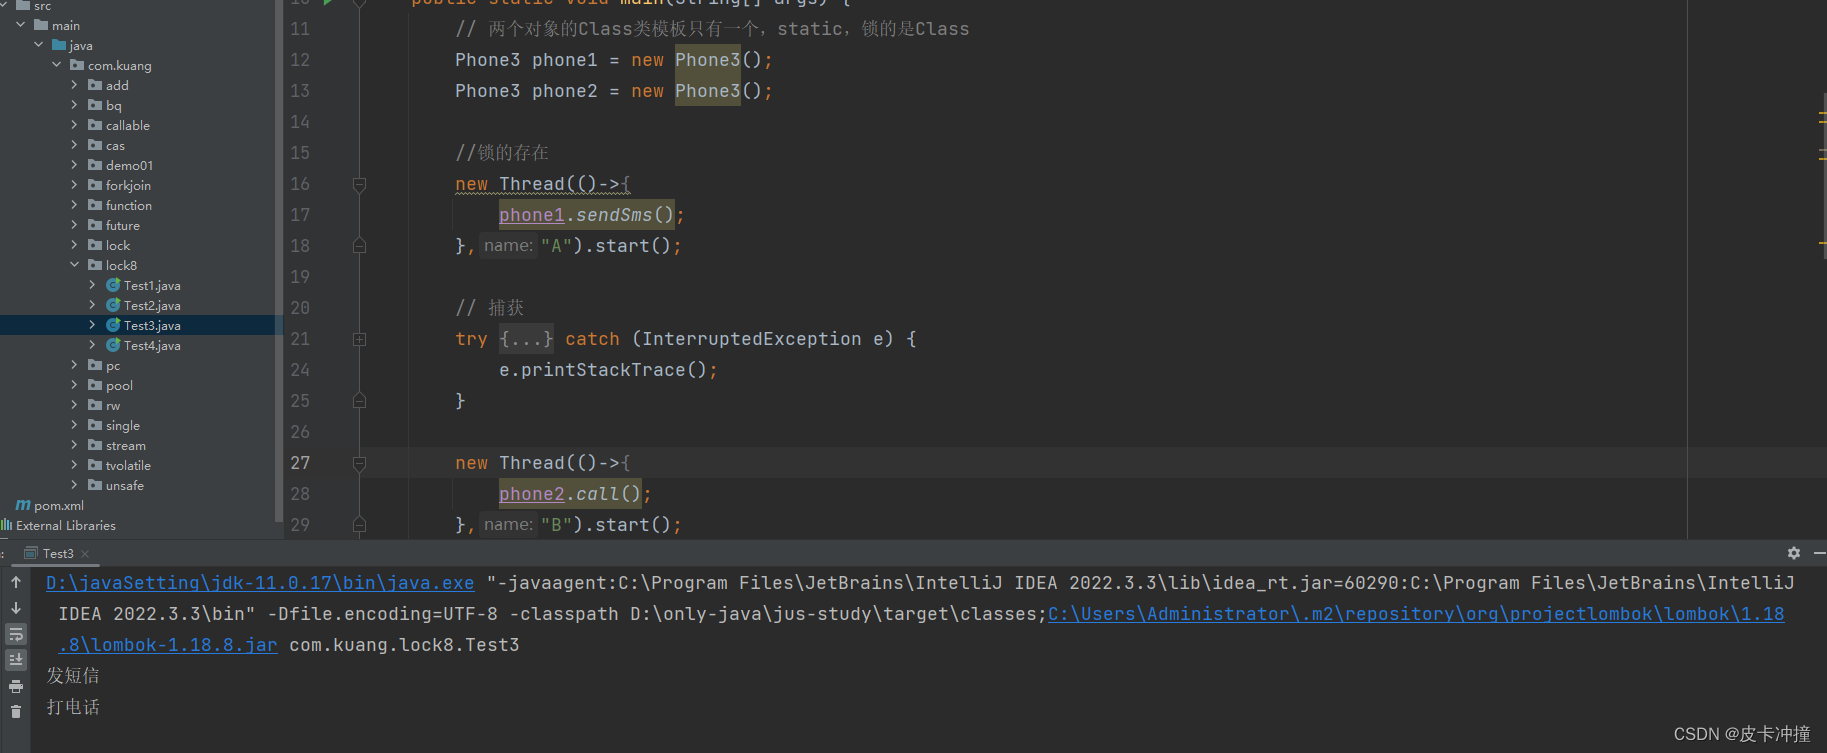The width and height of the screenshot is (1827, 753).
Task: Close the Test3 run tab
Action: pyautogui.click(x=85, y=554)
